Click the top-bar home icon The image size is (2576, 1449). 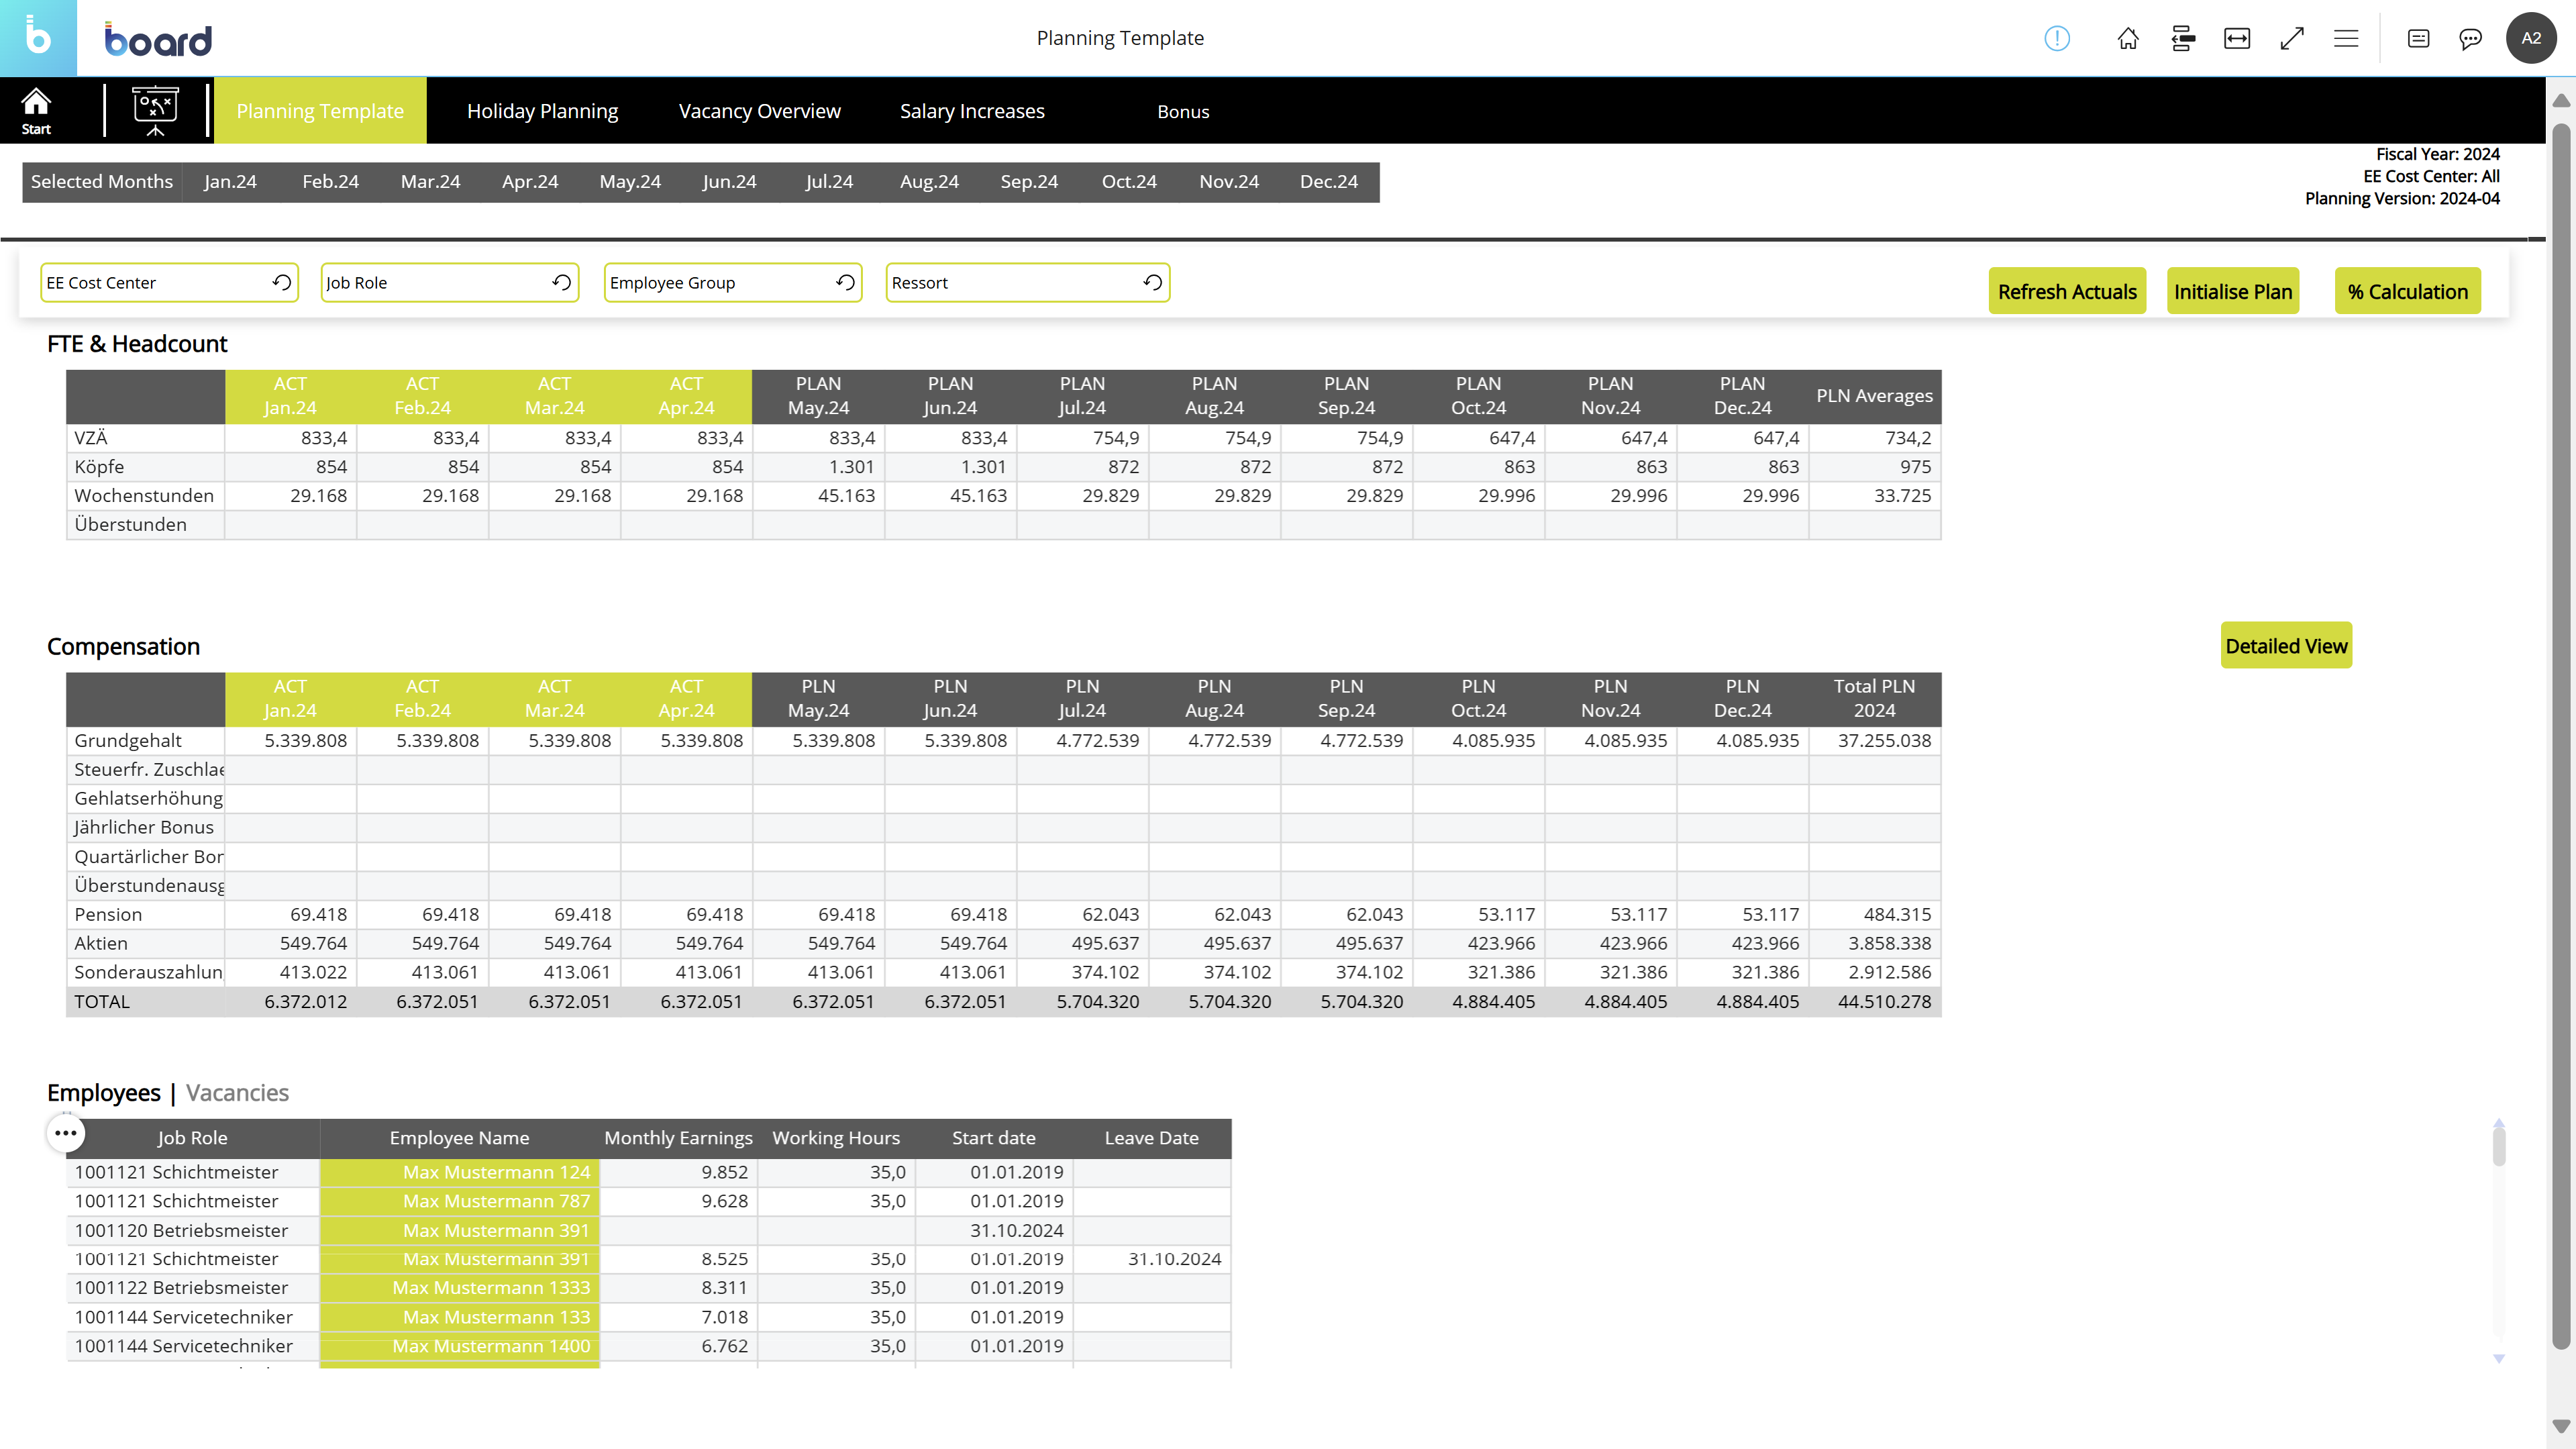pos(2128,38)
